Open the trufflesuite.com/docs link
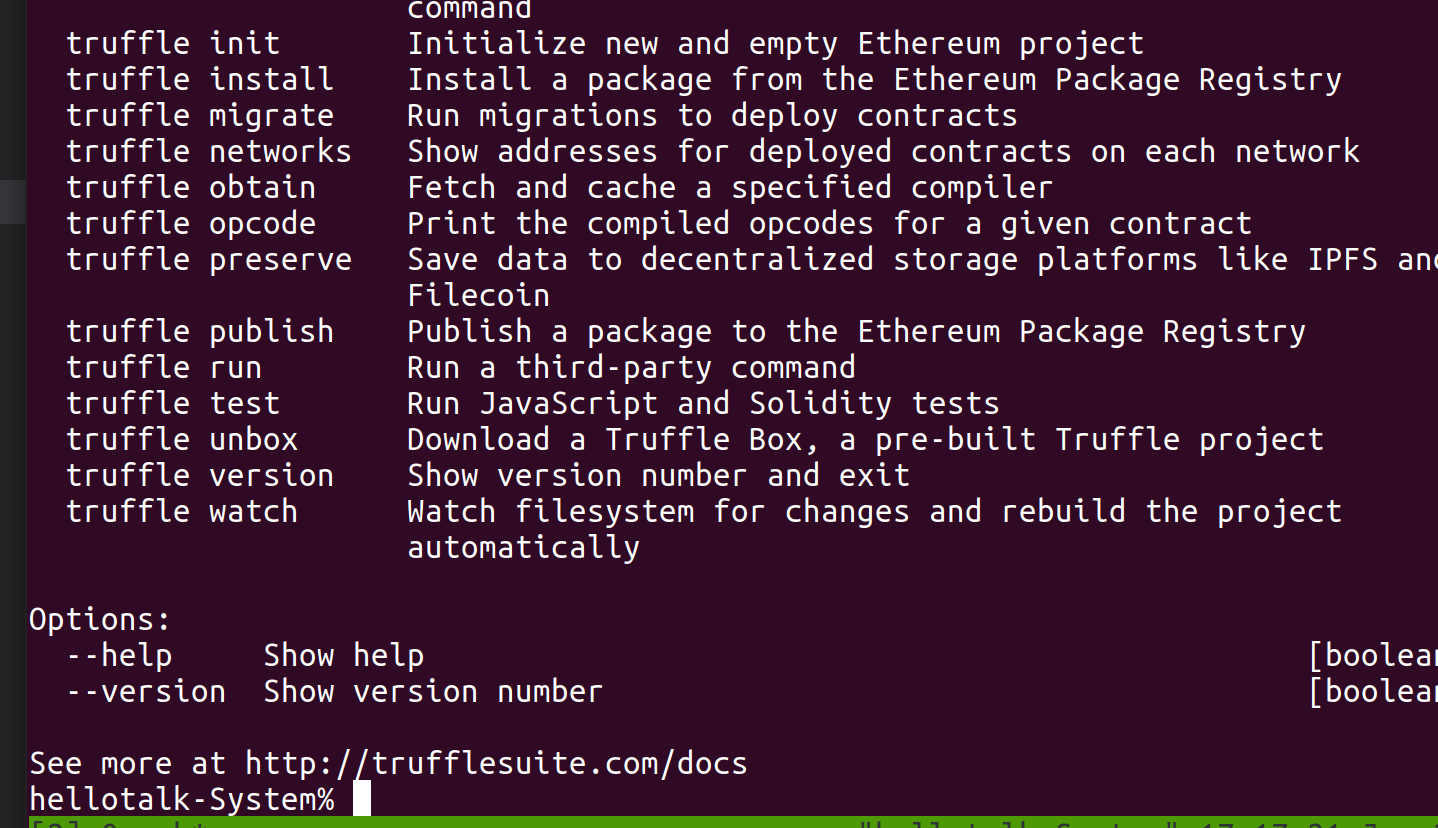1438x828 pixels. (x=496, y=764)
